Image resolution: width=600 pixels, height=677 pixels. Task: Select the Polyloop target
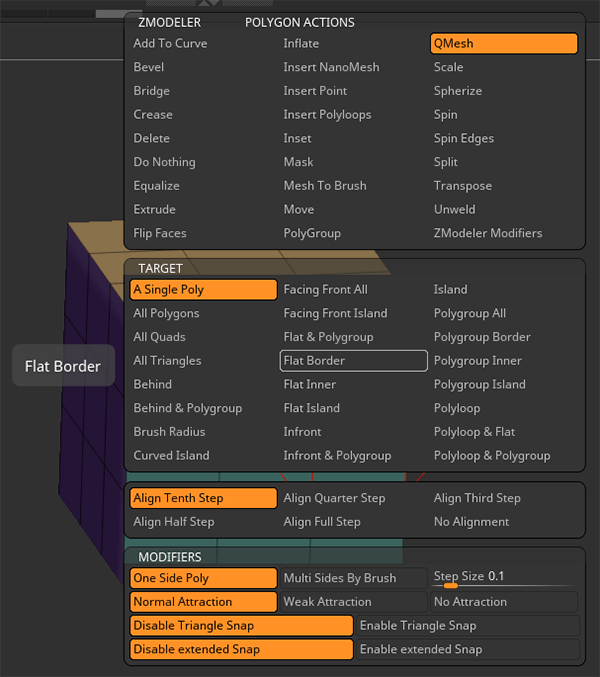click(457, 409)
